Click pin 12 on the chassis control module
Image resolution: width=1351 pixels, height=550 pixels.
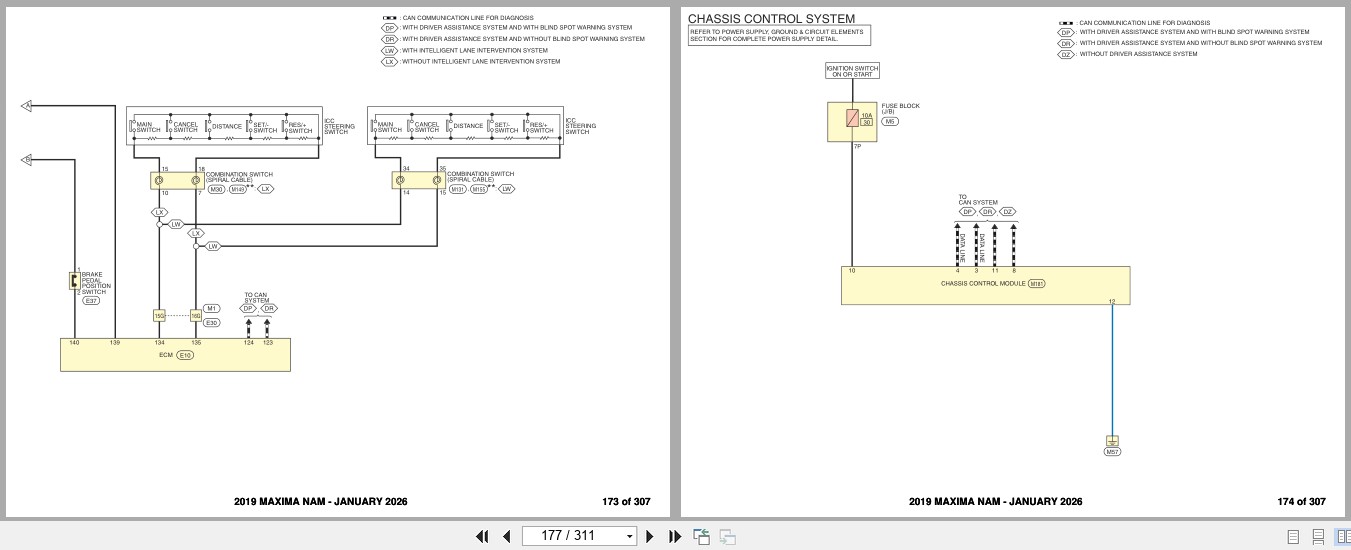[1112, 301]
